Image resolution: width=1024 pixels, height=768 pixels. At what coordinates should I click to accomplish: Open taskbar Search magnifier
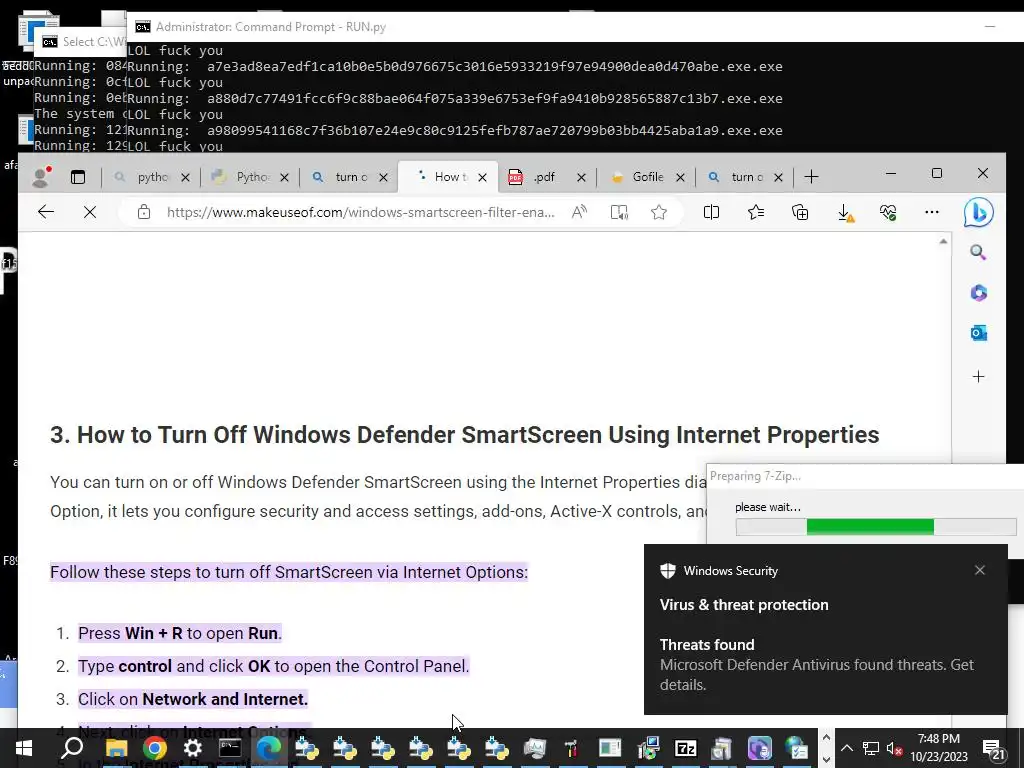coord(72,748)
